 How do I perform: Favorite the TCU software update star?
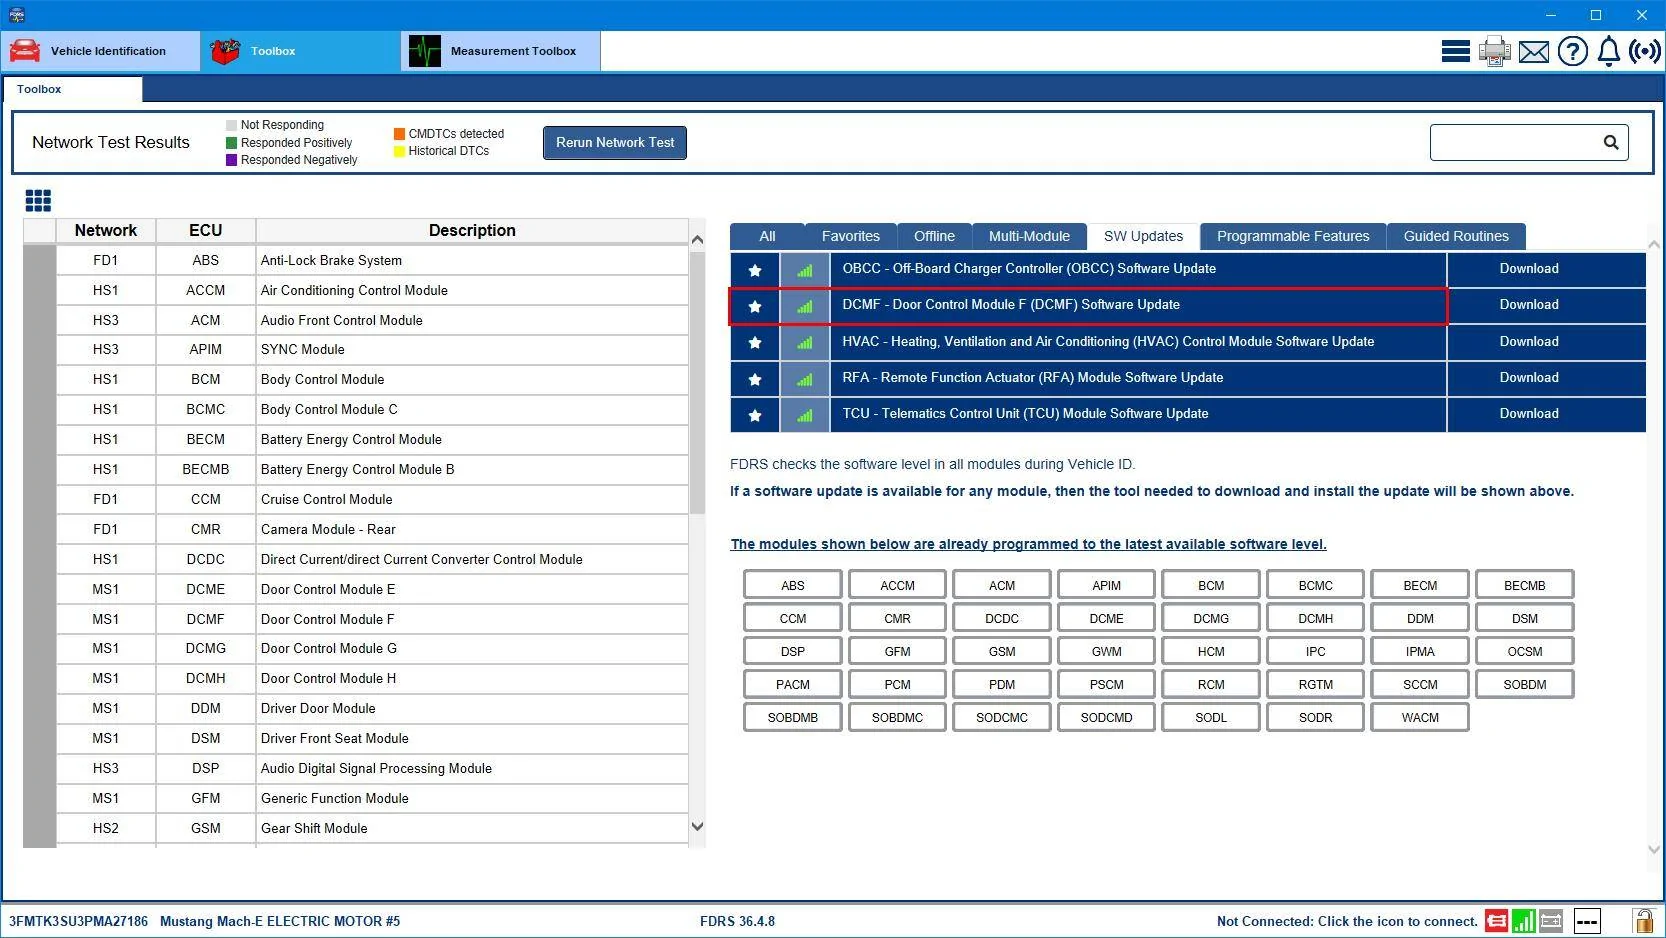tap(755, 415)
